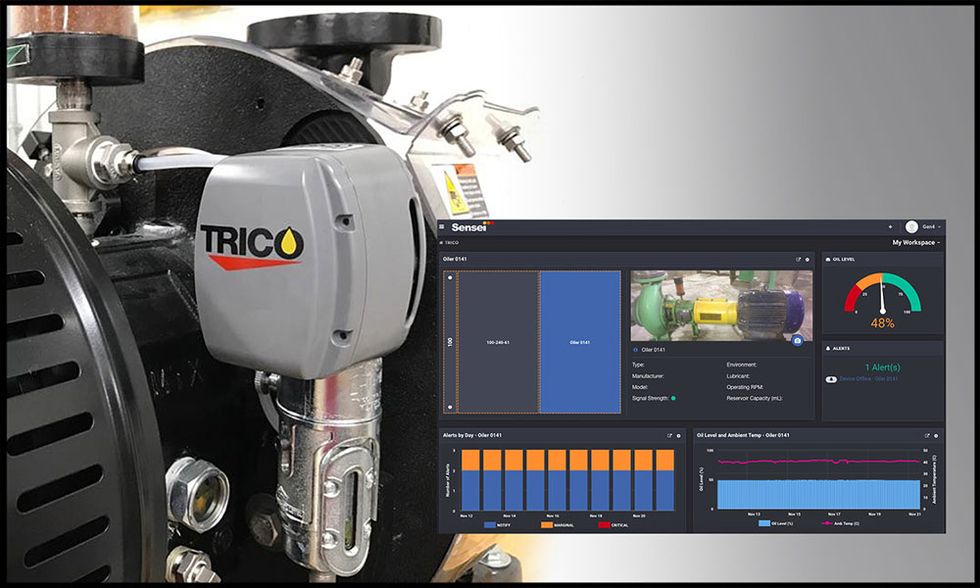Open the Device Offline - Oiler 0141 alert
Screen dimensions: 980x588
click(868, 379)
